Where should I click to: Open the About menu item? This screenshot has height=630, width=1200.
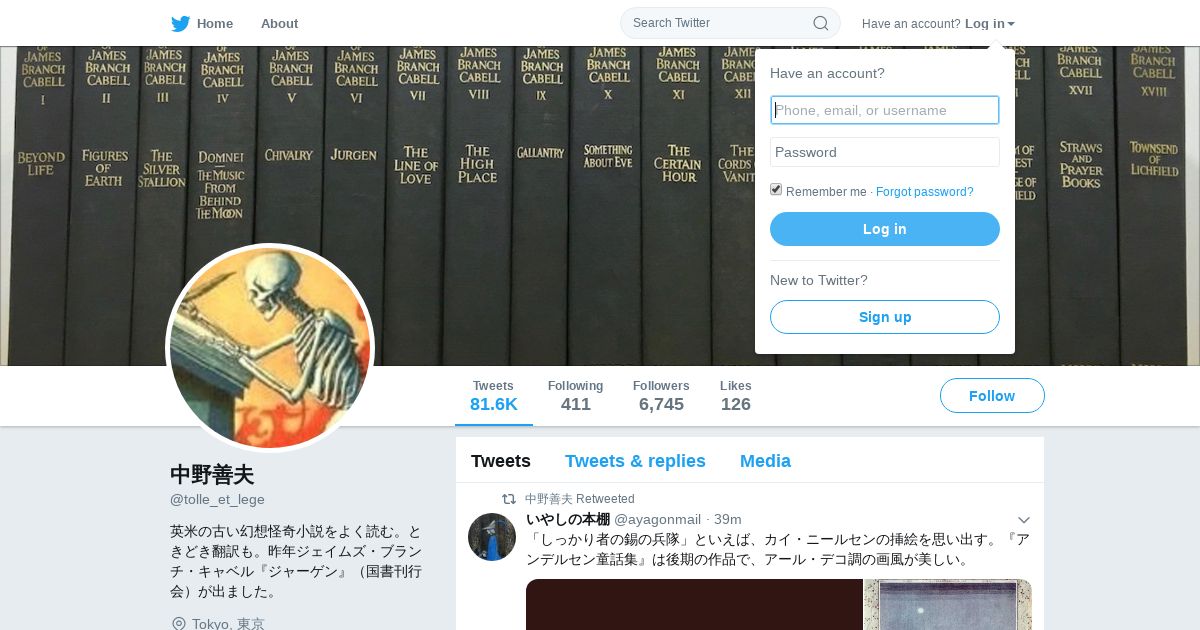pyautogui.click(x=279, y=23)
